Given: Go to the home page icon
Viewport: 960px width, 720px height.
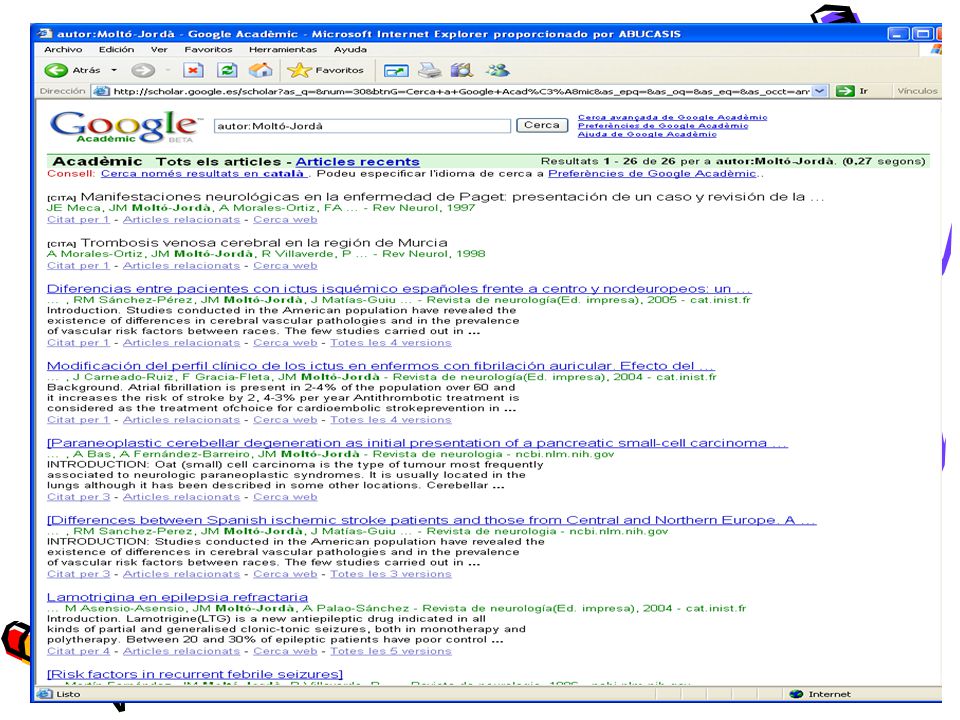Looking at the screenshot, I should tap(260, 70).
